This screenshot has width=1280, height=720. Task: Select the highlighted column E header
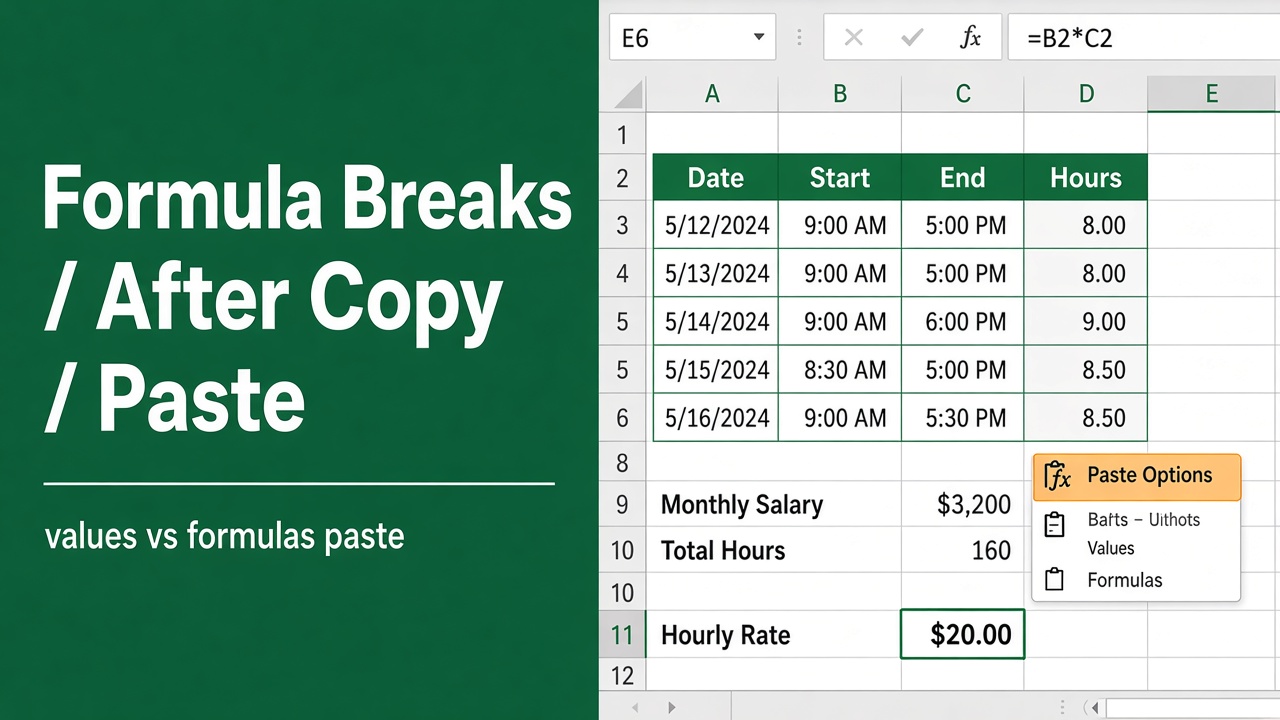click(1212, 94)
